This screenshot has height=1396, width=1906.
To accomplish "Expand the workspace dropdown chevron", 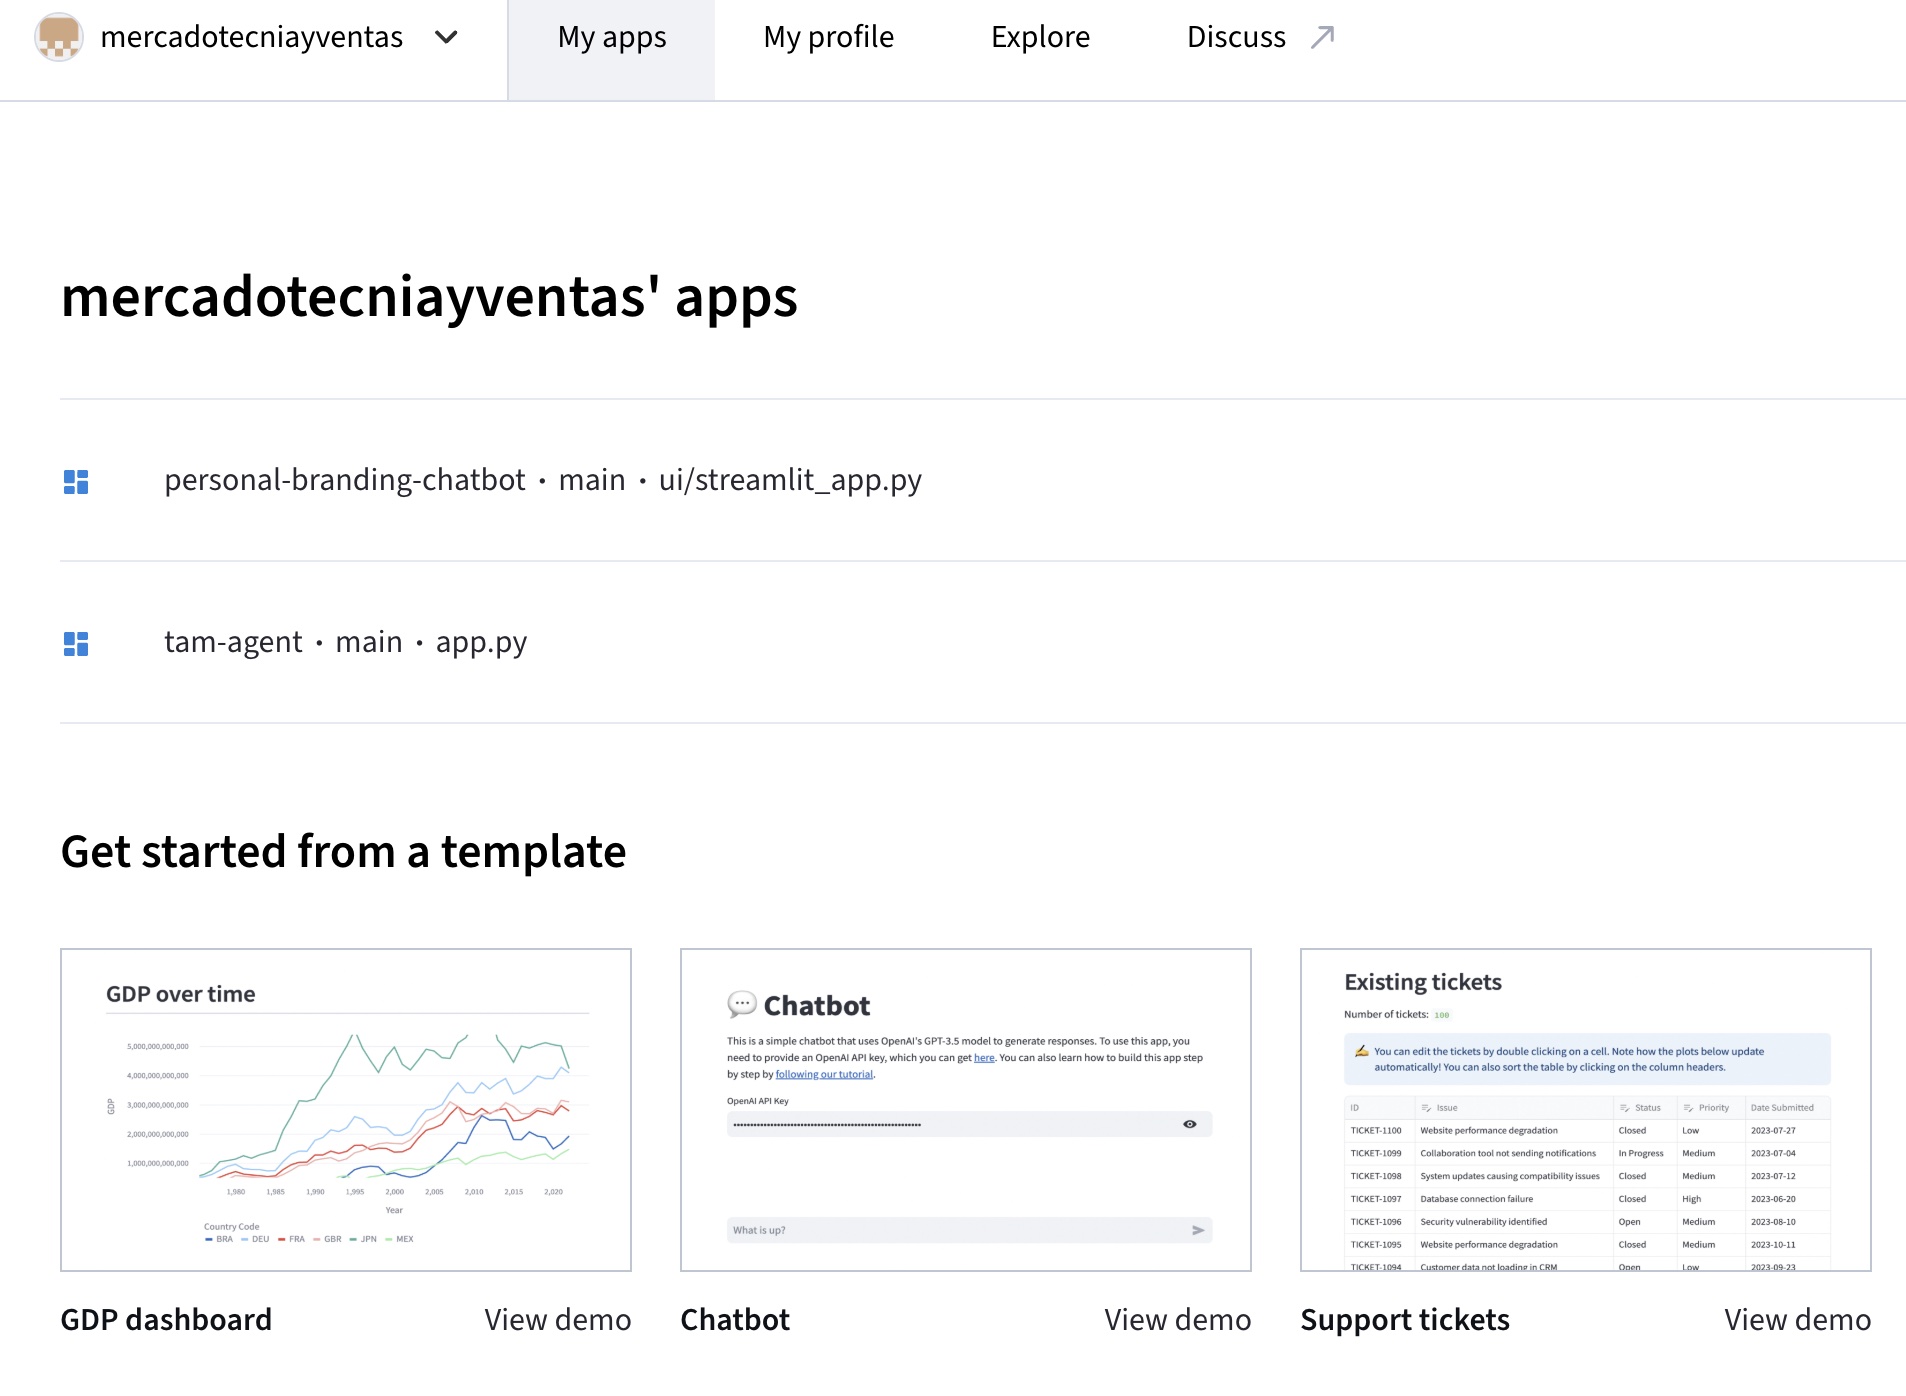I will tap(446, 38).
